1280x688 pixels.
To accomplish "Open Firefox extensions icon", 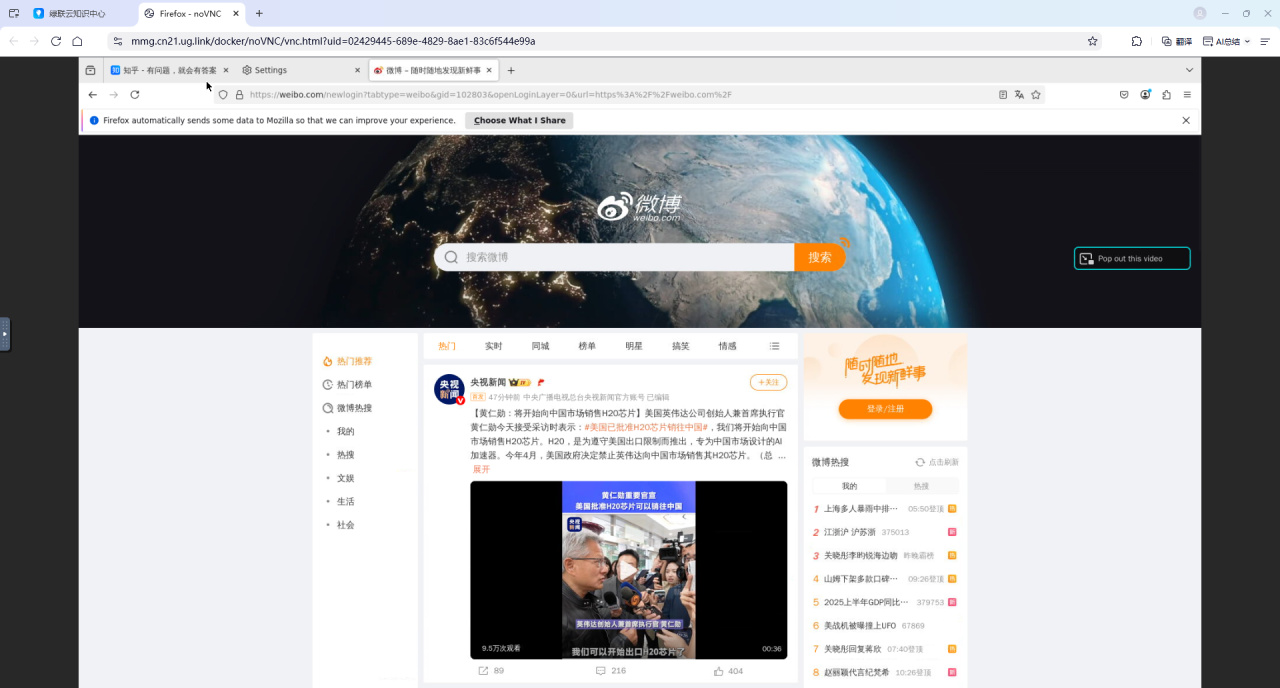I will 1166,95.
